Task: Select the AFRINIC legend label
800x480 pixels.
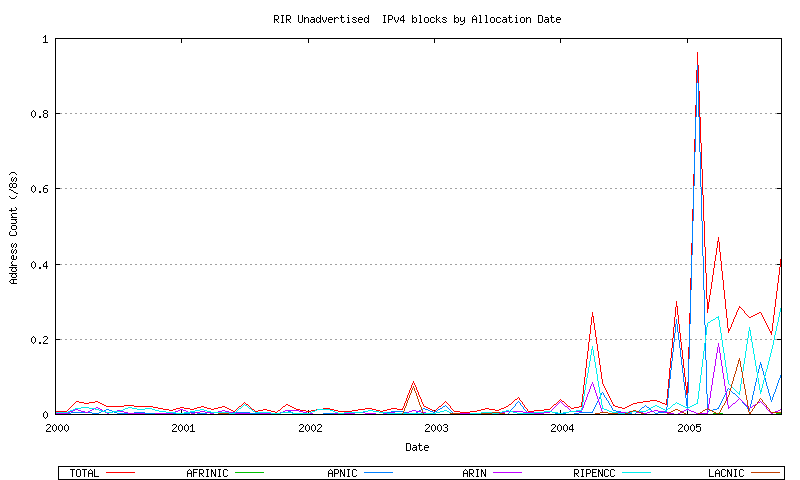Action: coord(207,473)
